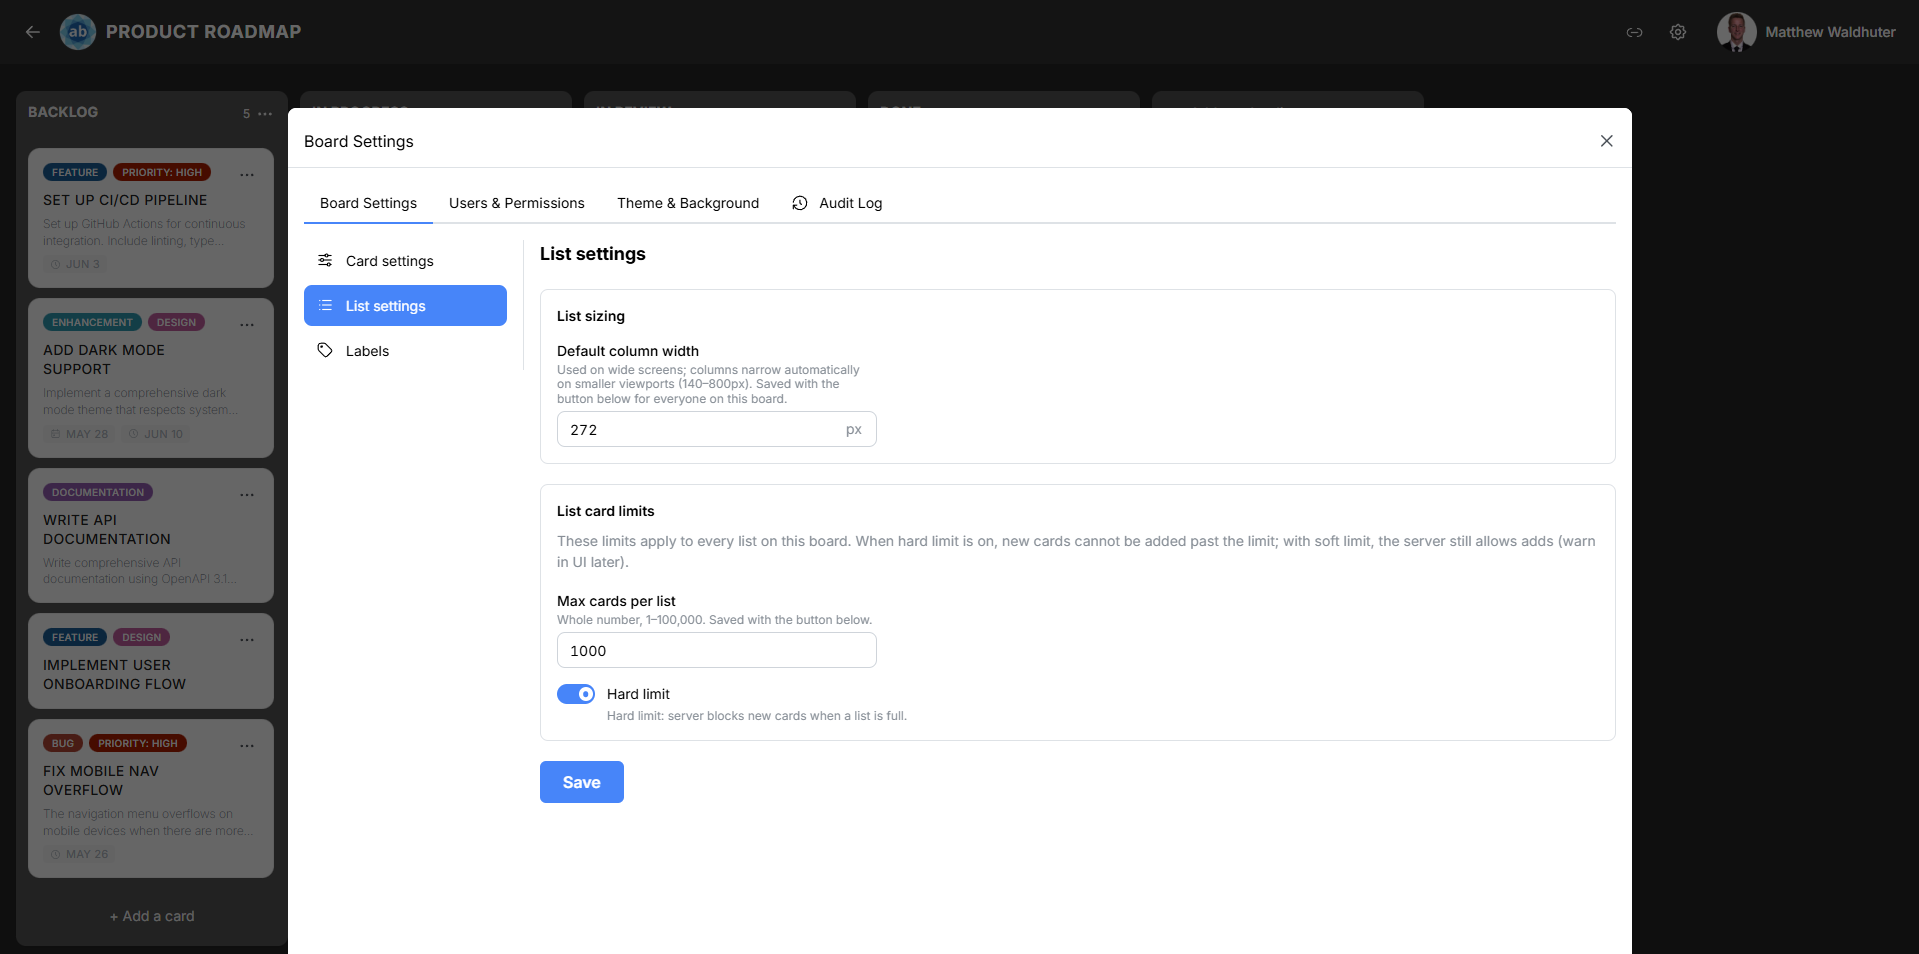This screenshot has height=954, width=1919.
Task: Open the settings gear icon in the header
Action: [x=1678, y=32]
